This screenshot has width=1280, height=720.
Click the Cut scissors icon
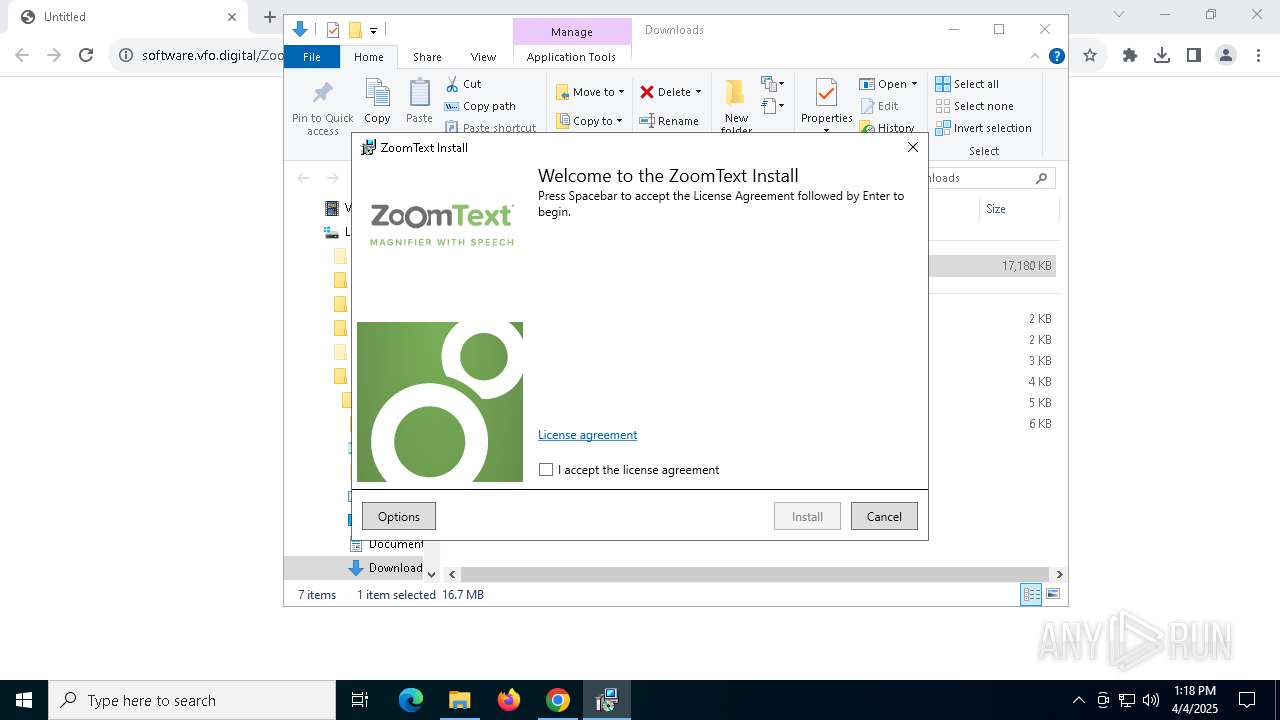pos(452,84)
